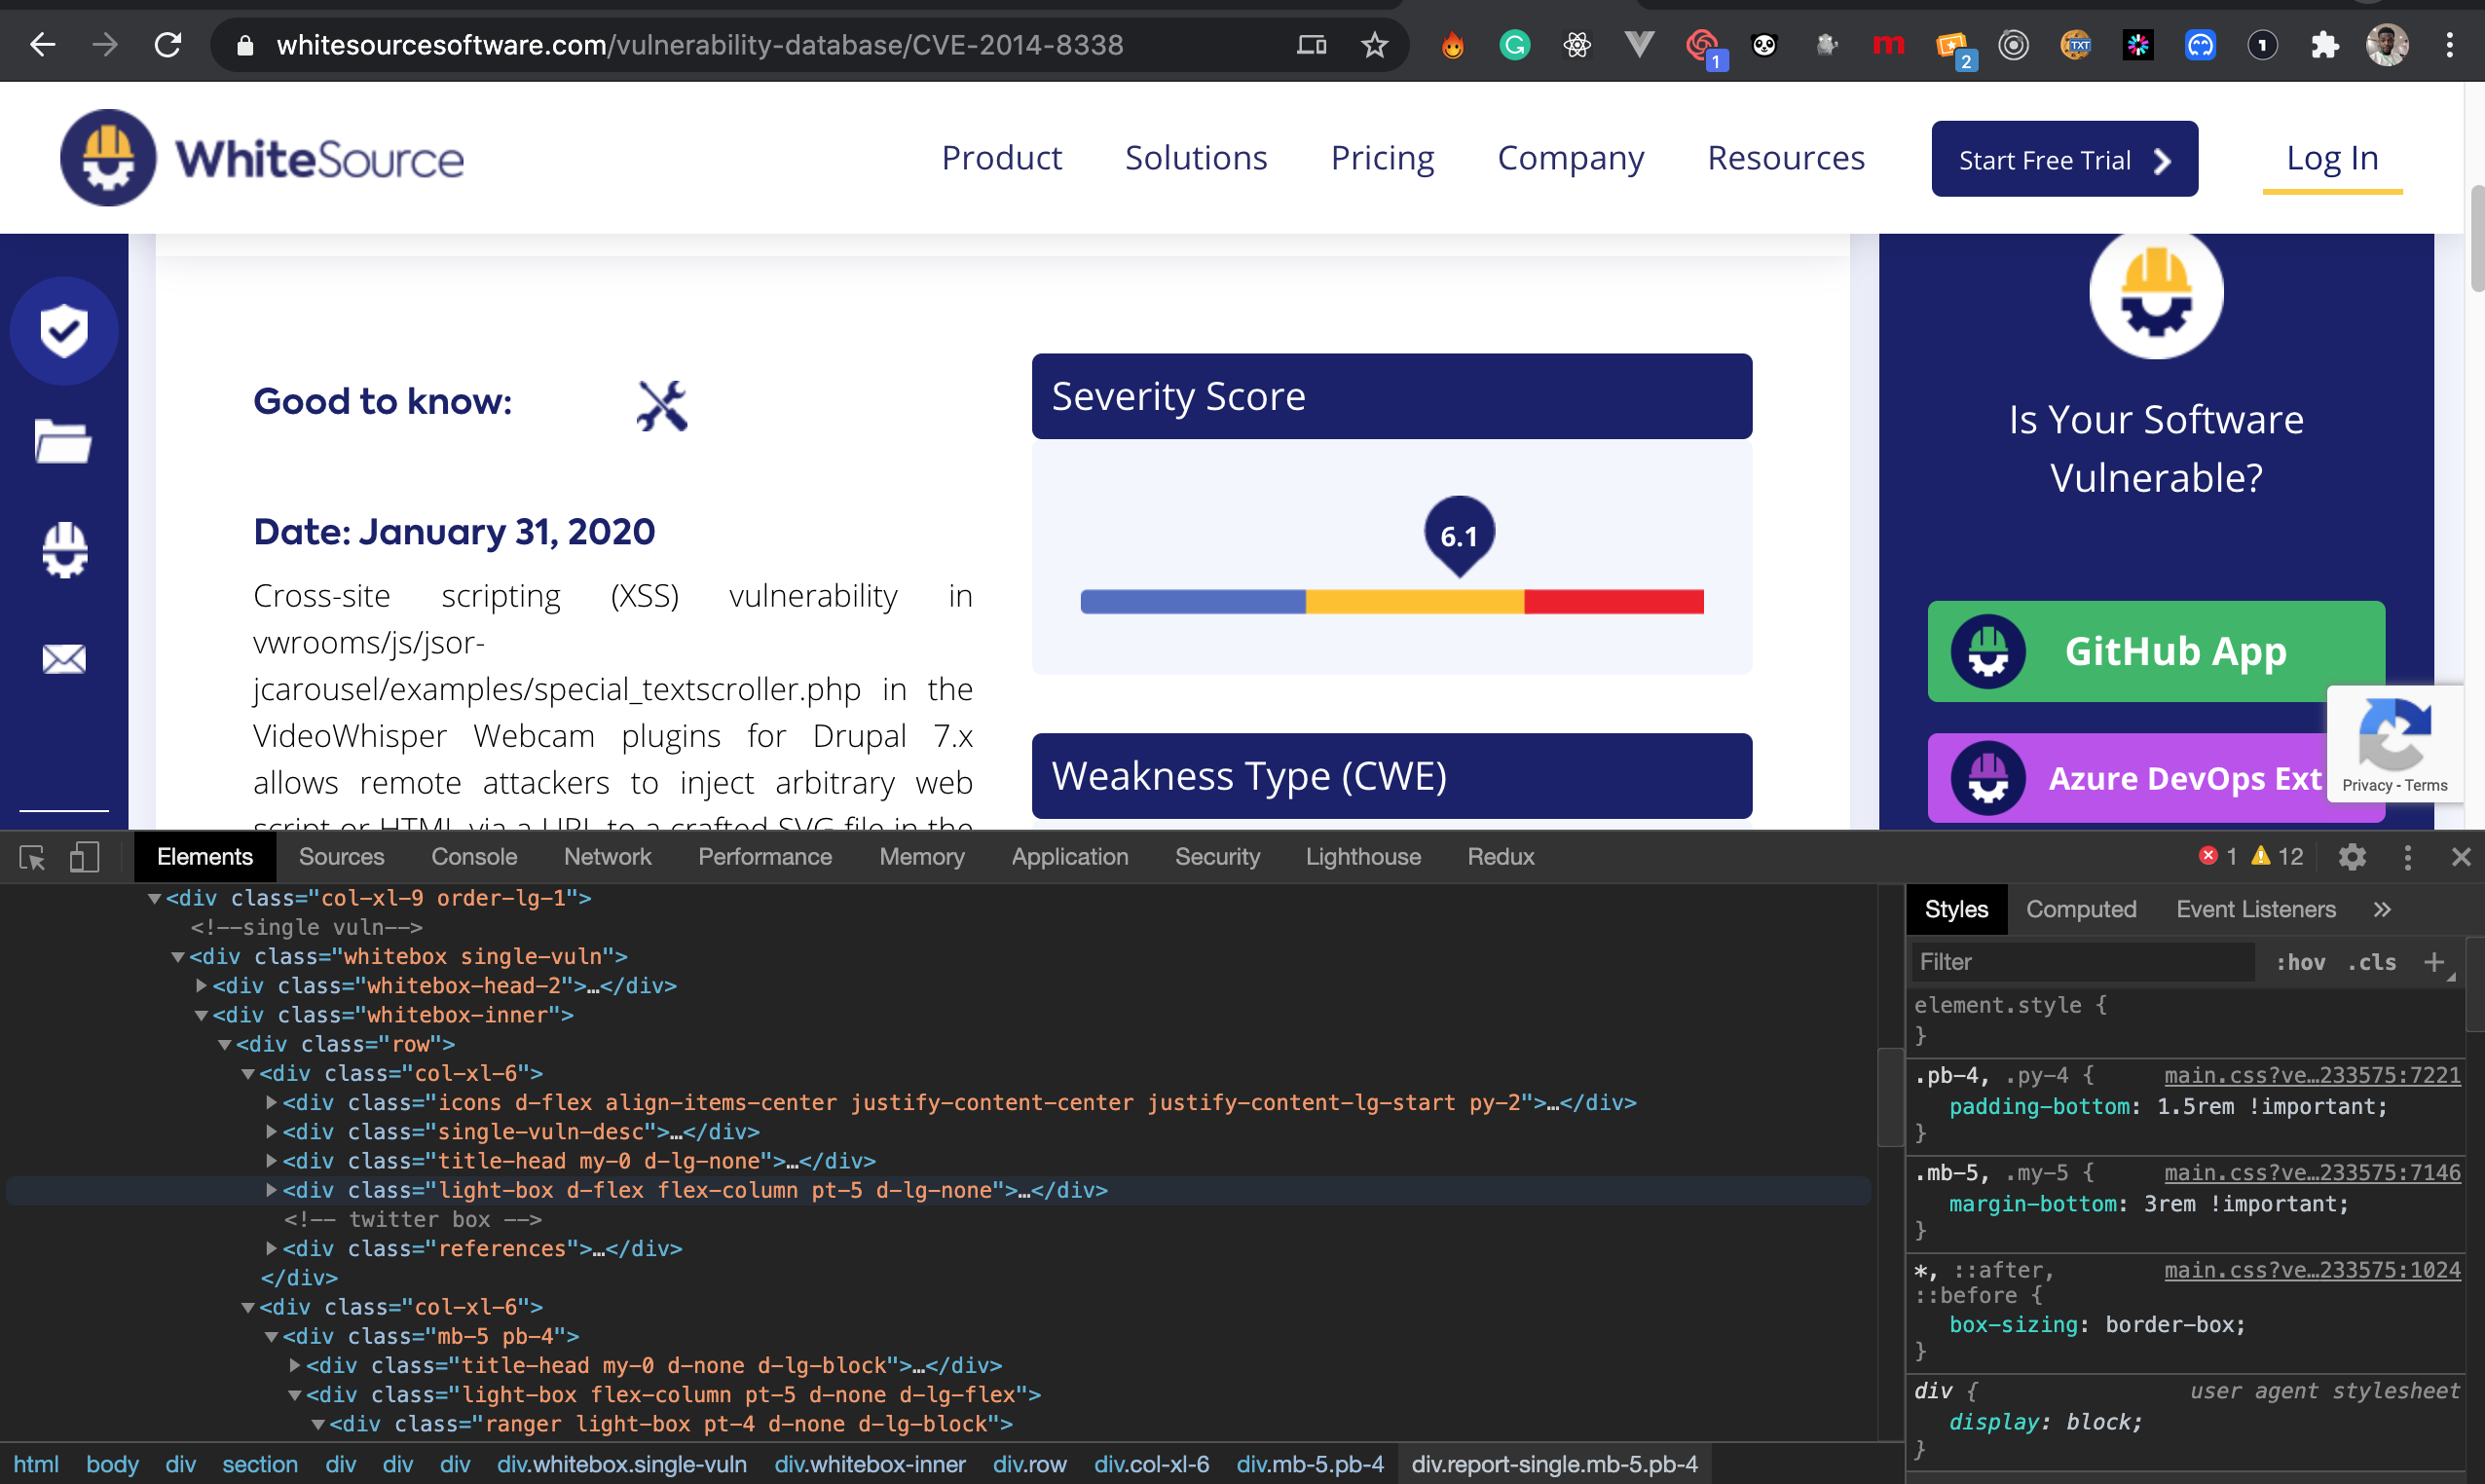Screen dimensions: 2485x1484
Task: Open the Lighthouse tab
Action: [1363, 857]
